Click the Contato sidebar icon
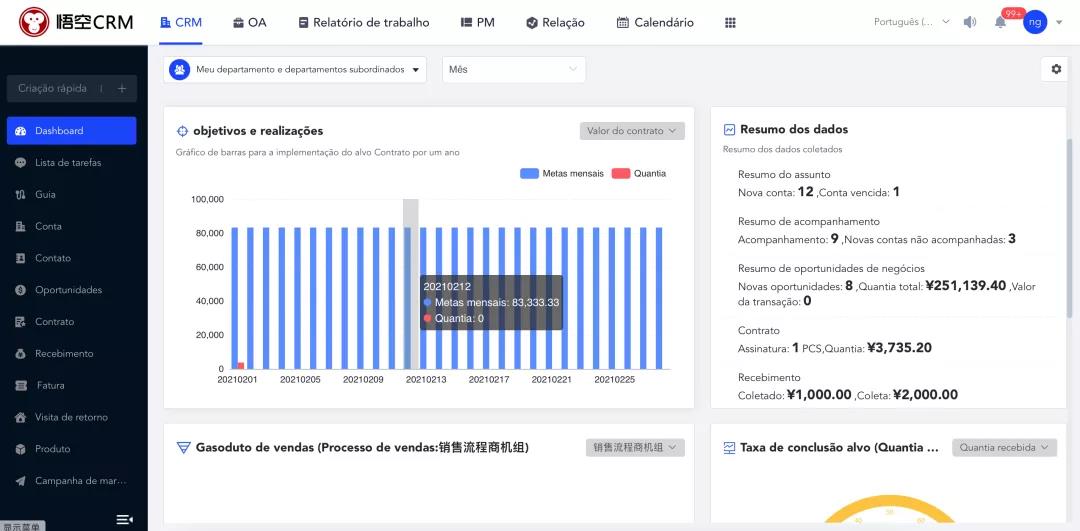Screen dimensions: 1080x531 tap(21, 258)
